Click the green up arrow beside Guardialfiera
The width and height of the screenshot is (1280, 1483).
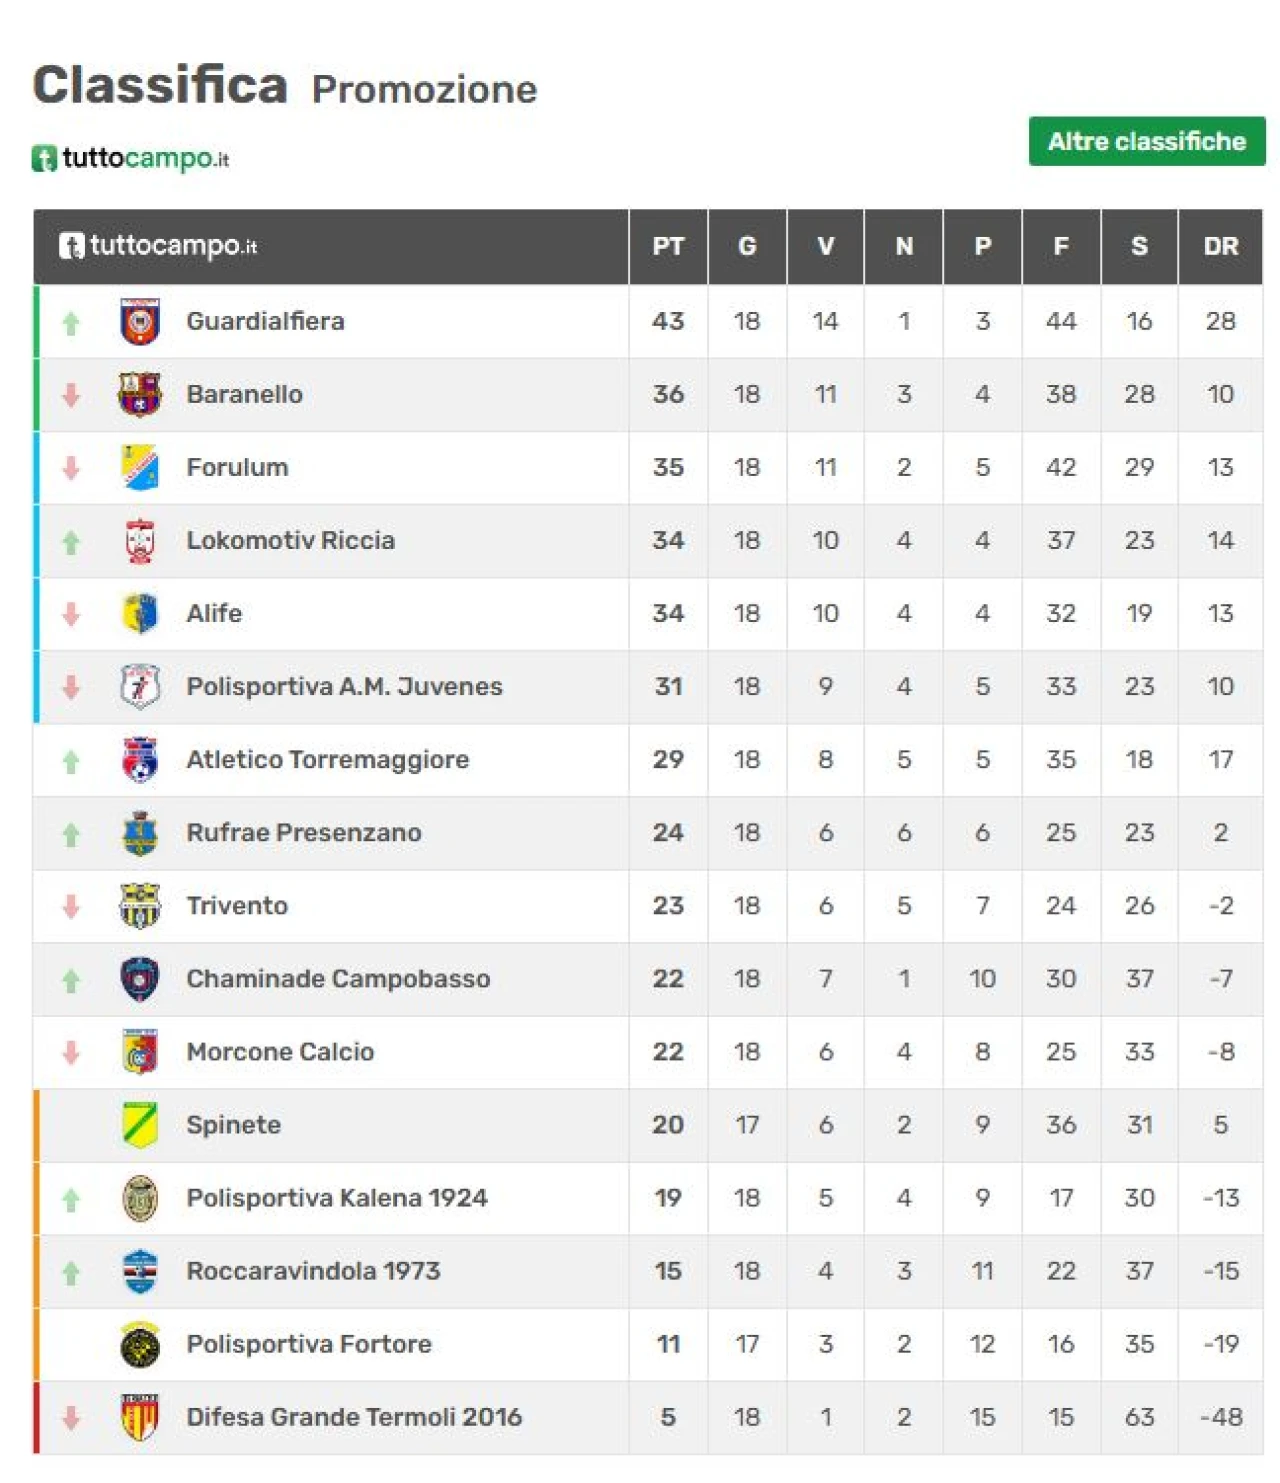(71, 323)
